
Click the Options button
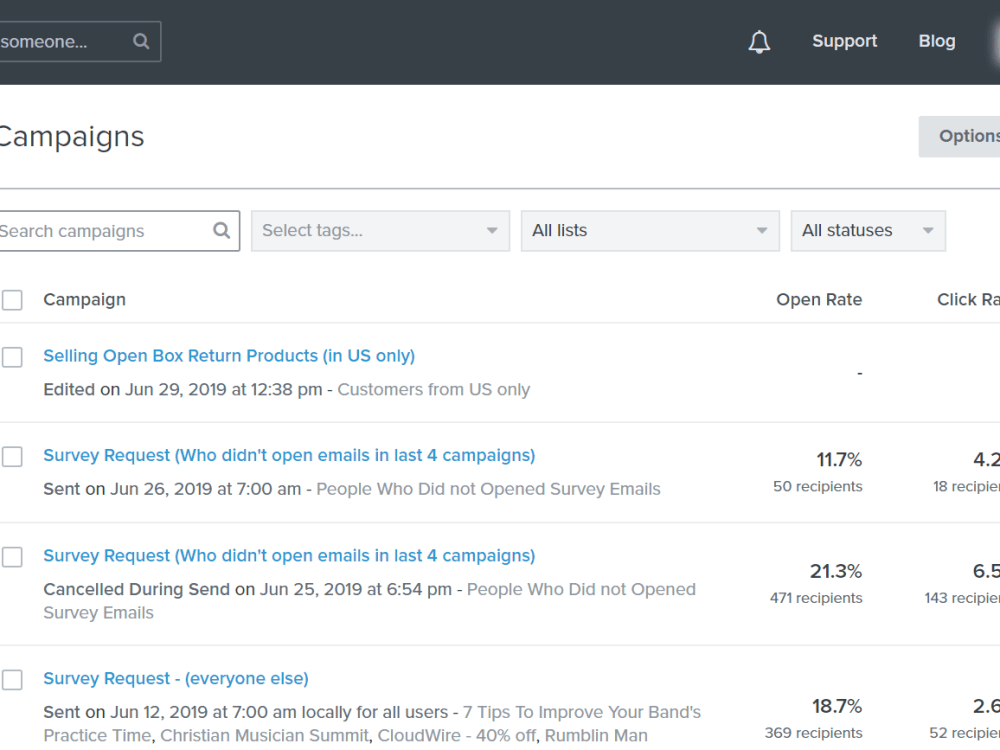click(x=959, y=136)
